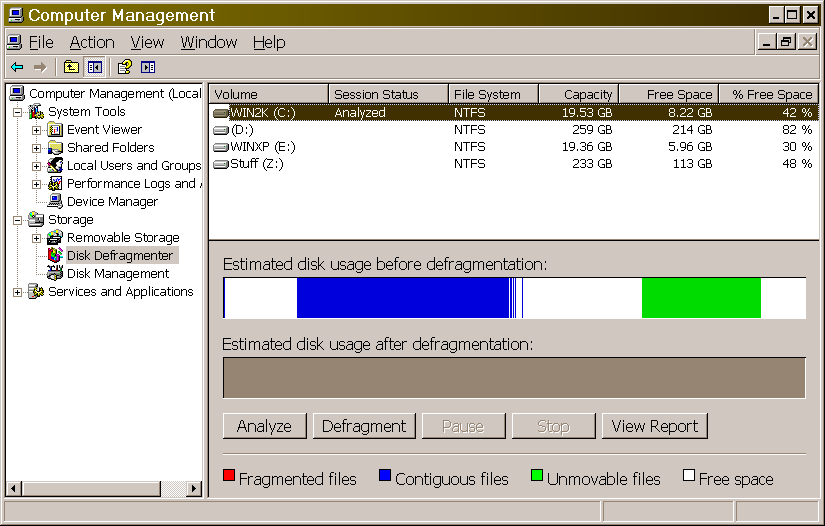Screen dimensions: 825x526
Task: Click the green Unmovable files legend swatch
Action: coord(536,476)
